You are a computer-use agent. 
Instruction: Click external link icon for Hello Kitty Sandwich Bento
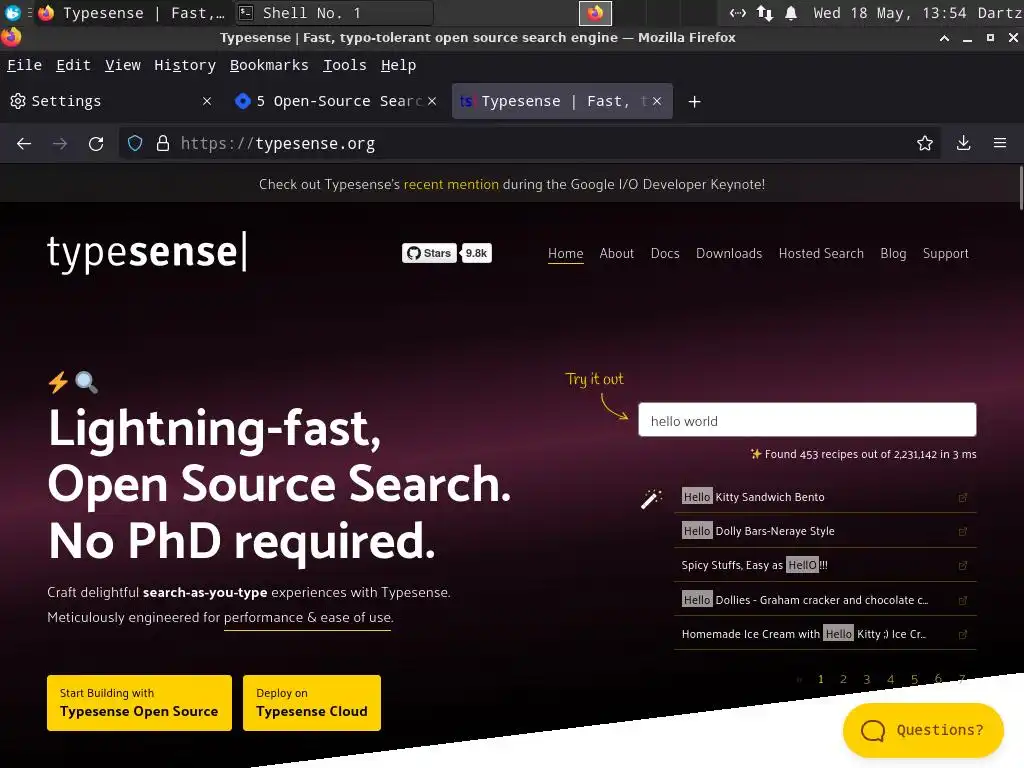(x=963, y=498)
